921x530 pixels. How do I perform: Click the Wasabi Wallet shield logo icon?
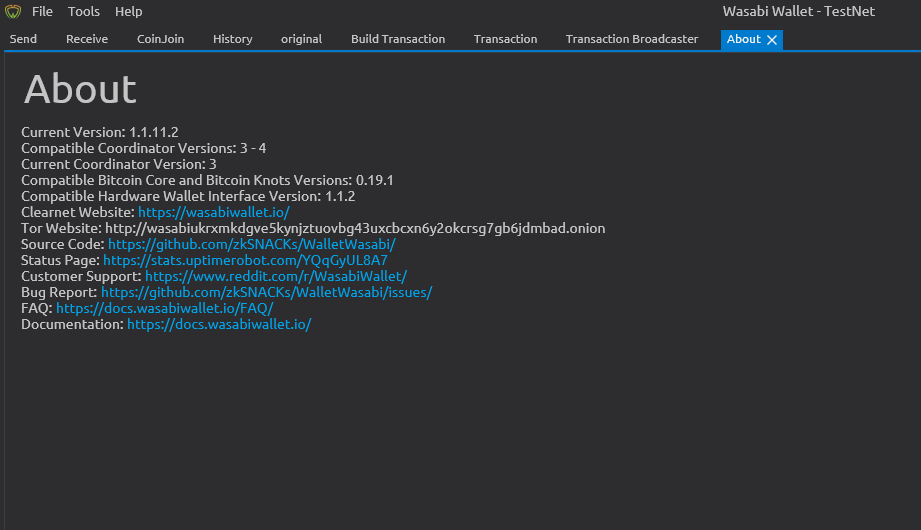13,11
